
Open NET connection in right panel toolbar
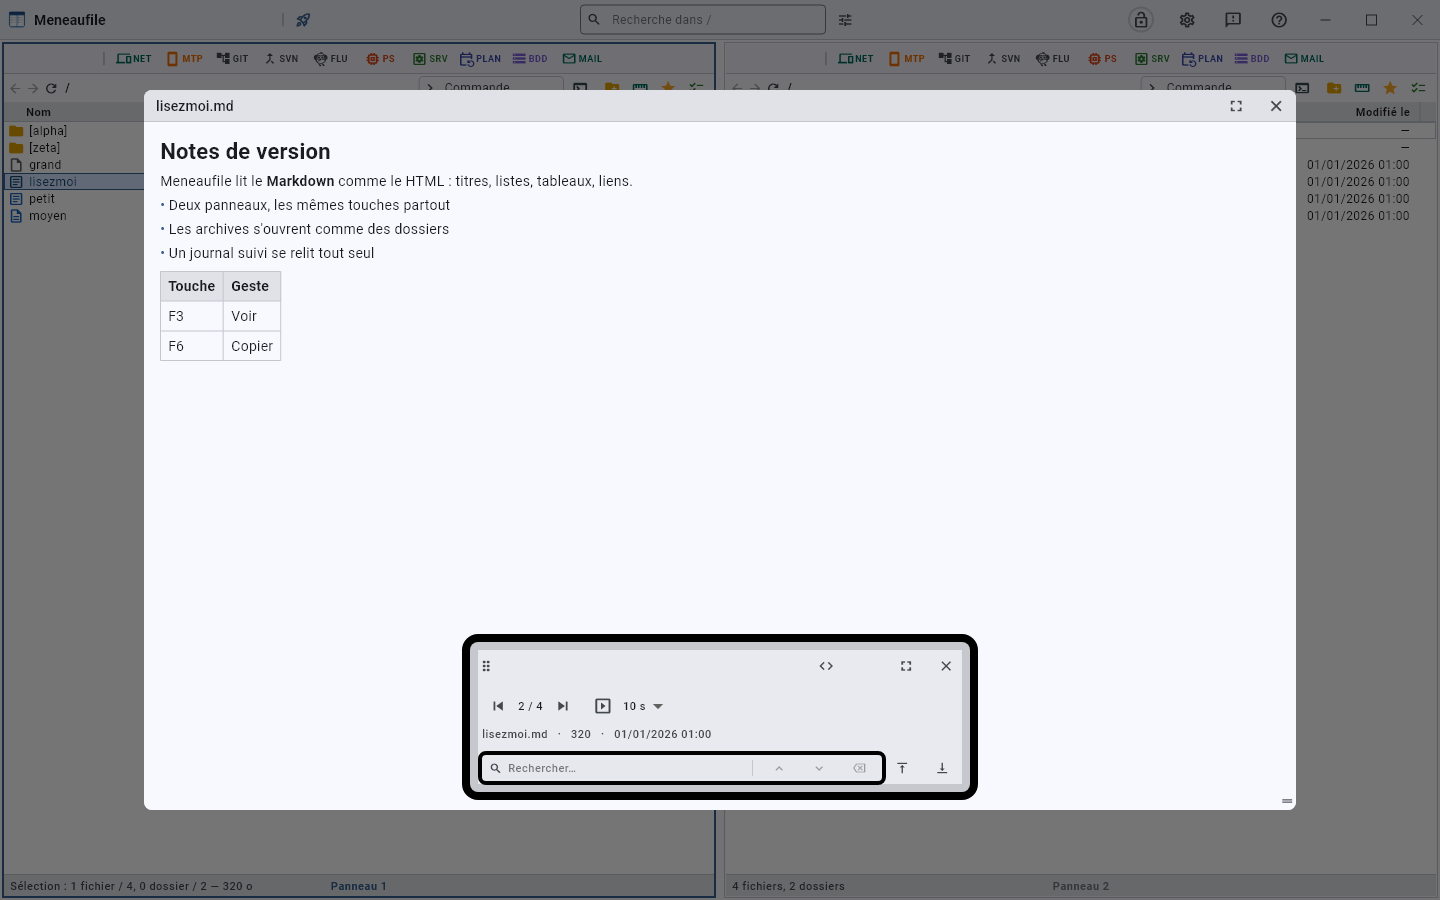tap(856, 59)
